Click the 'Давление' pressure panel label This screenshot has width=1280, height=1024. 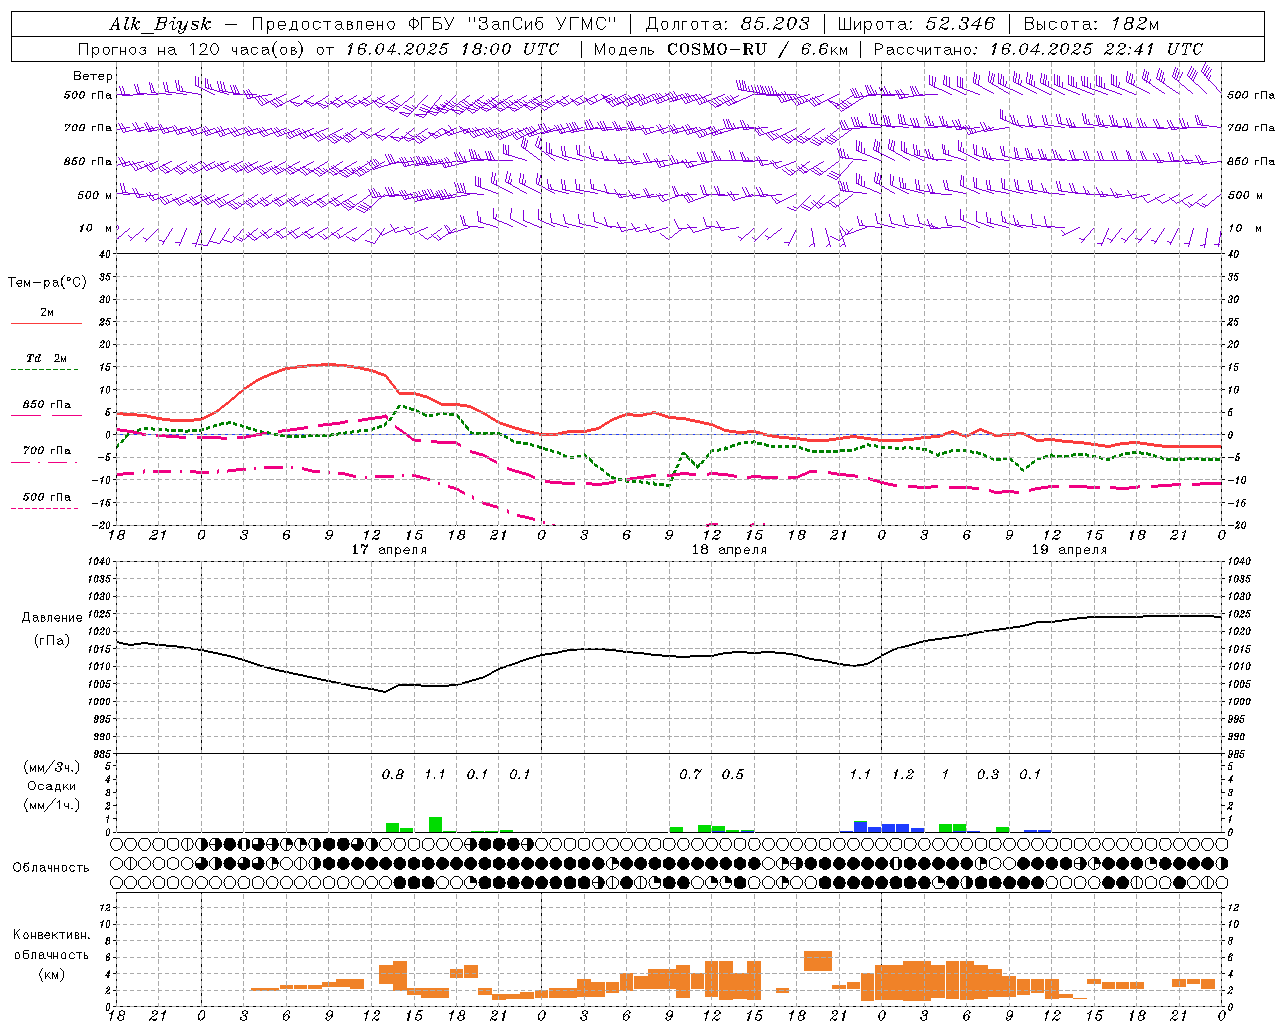pyautogui.click(x=52, y=618)
